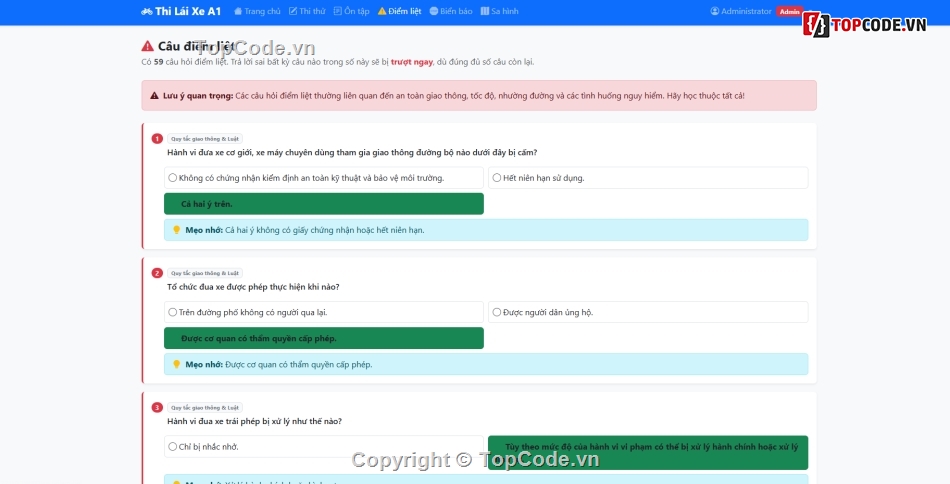Viewport: 950px width, 484px height.
Task: Click the sign icon beside Biển báo
Action: tap(433, 11)
